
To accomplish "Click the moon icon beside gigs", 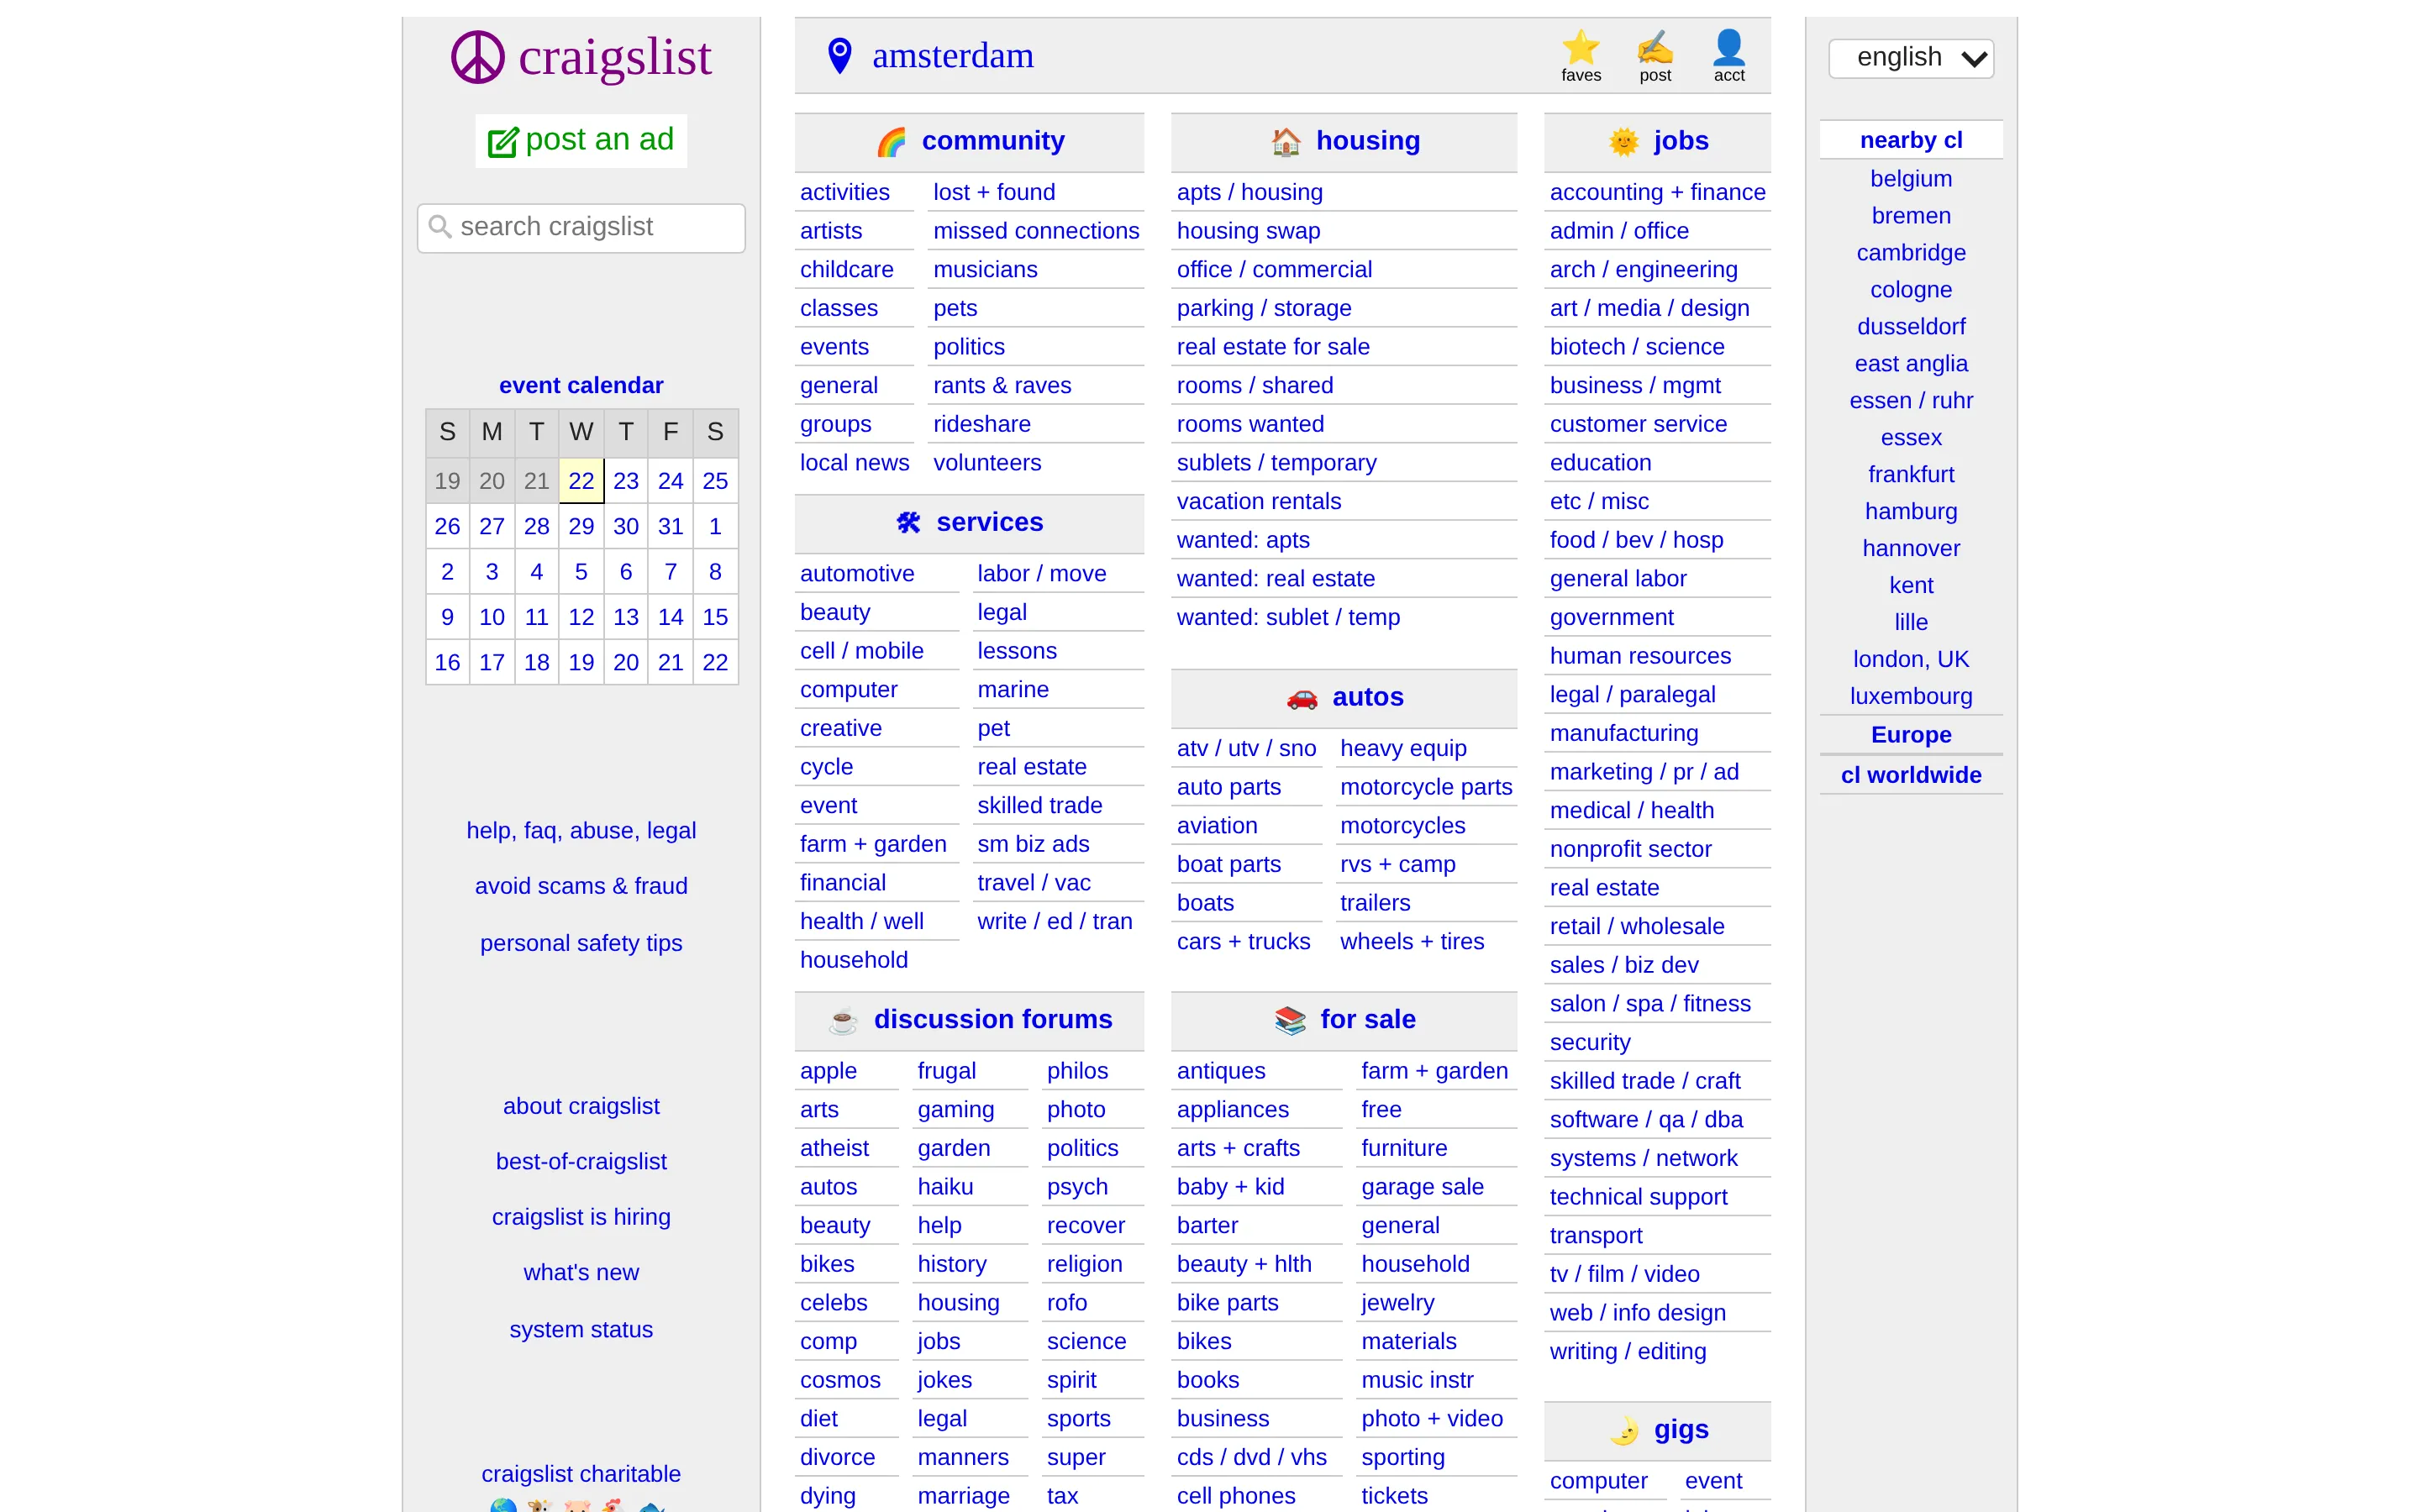I will point(1624,1431).
